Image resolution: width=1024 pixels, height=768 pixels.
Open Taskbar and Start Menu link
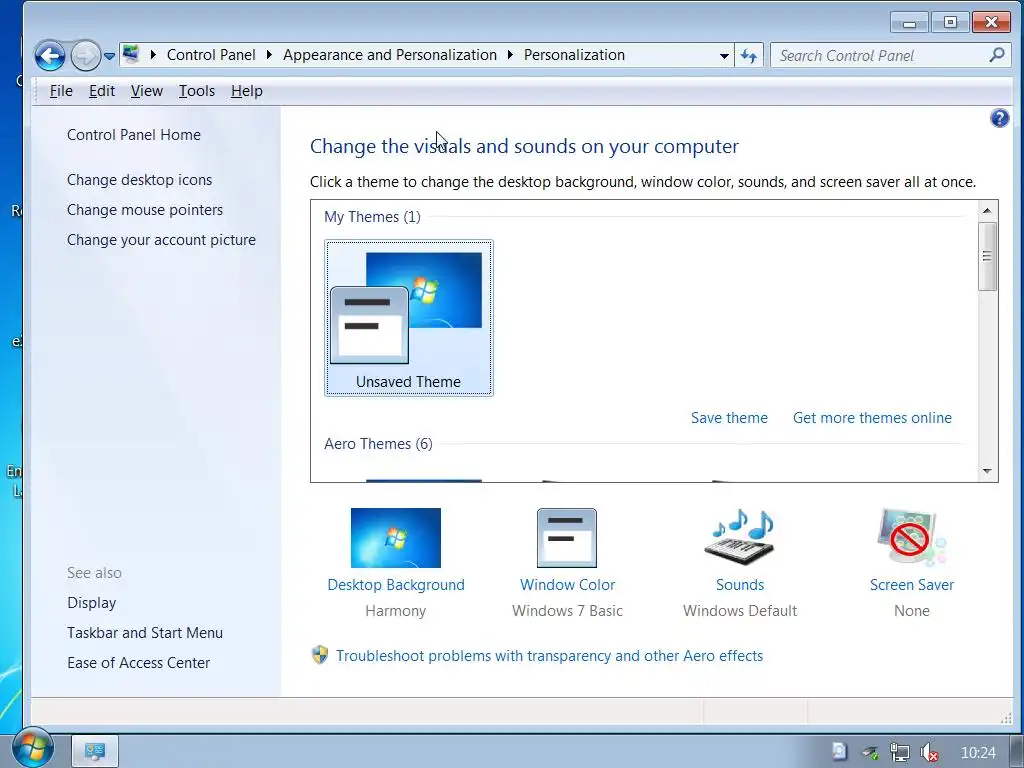145,633
